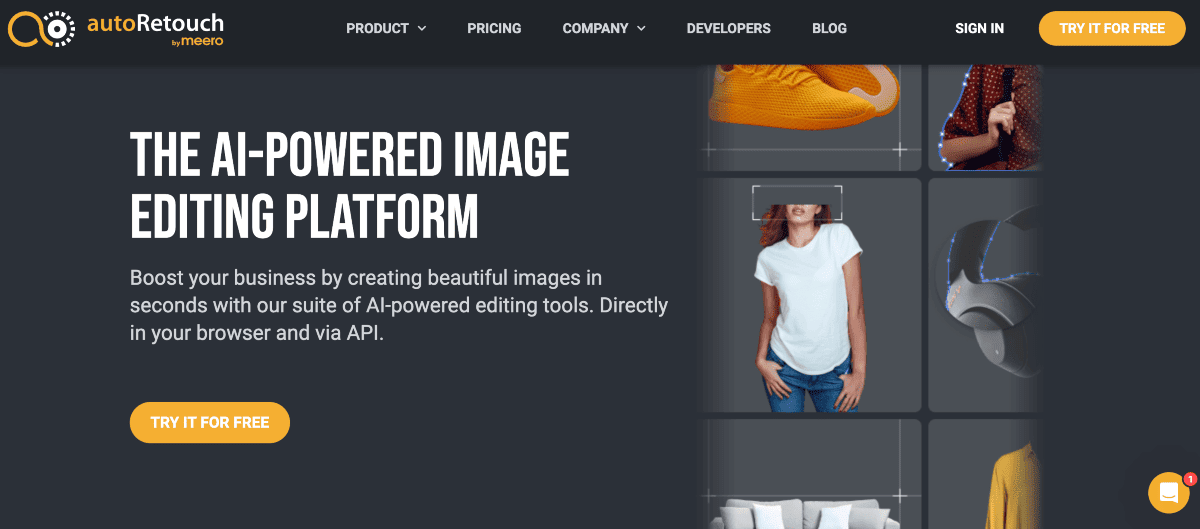Image resolution: width=1200 pixels, height=529 pixels.
Task: Navigate to the BLOG
Action: click(829, 28)
